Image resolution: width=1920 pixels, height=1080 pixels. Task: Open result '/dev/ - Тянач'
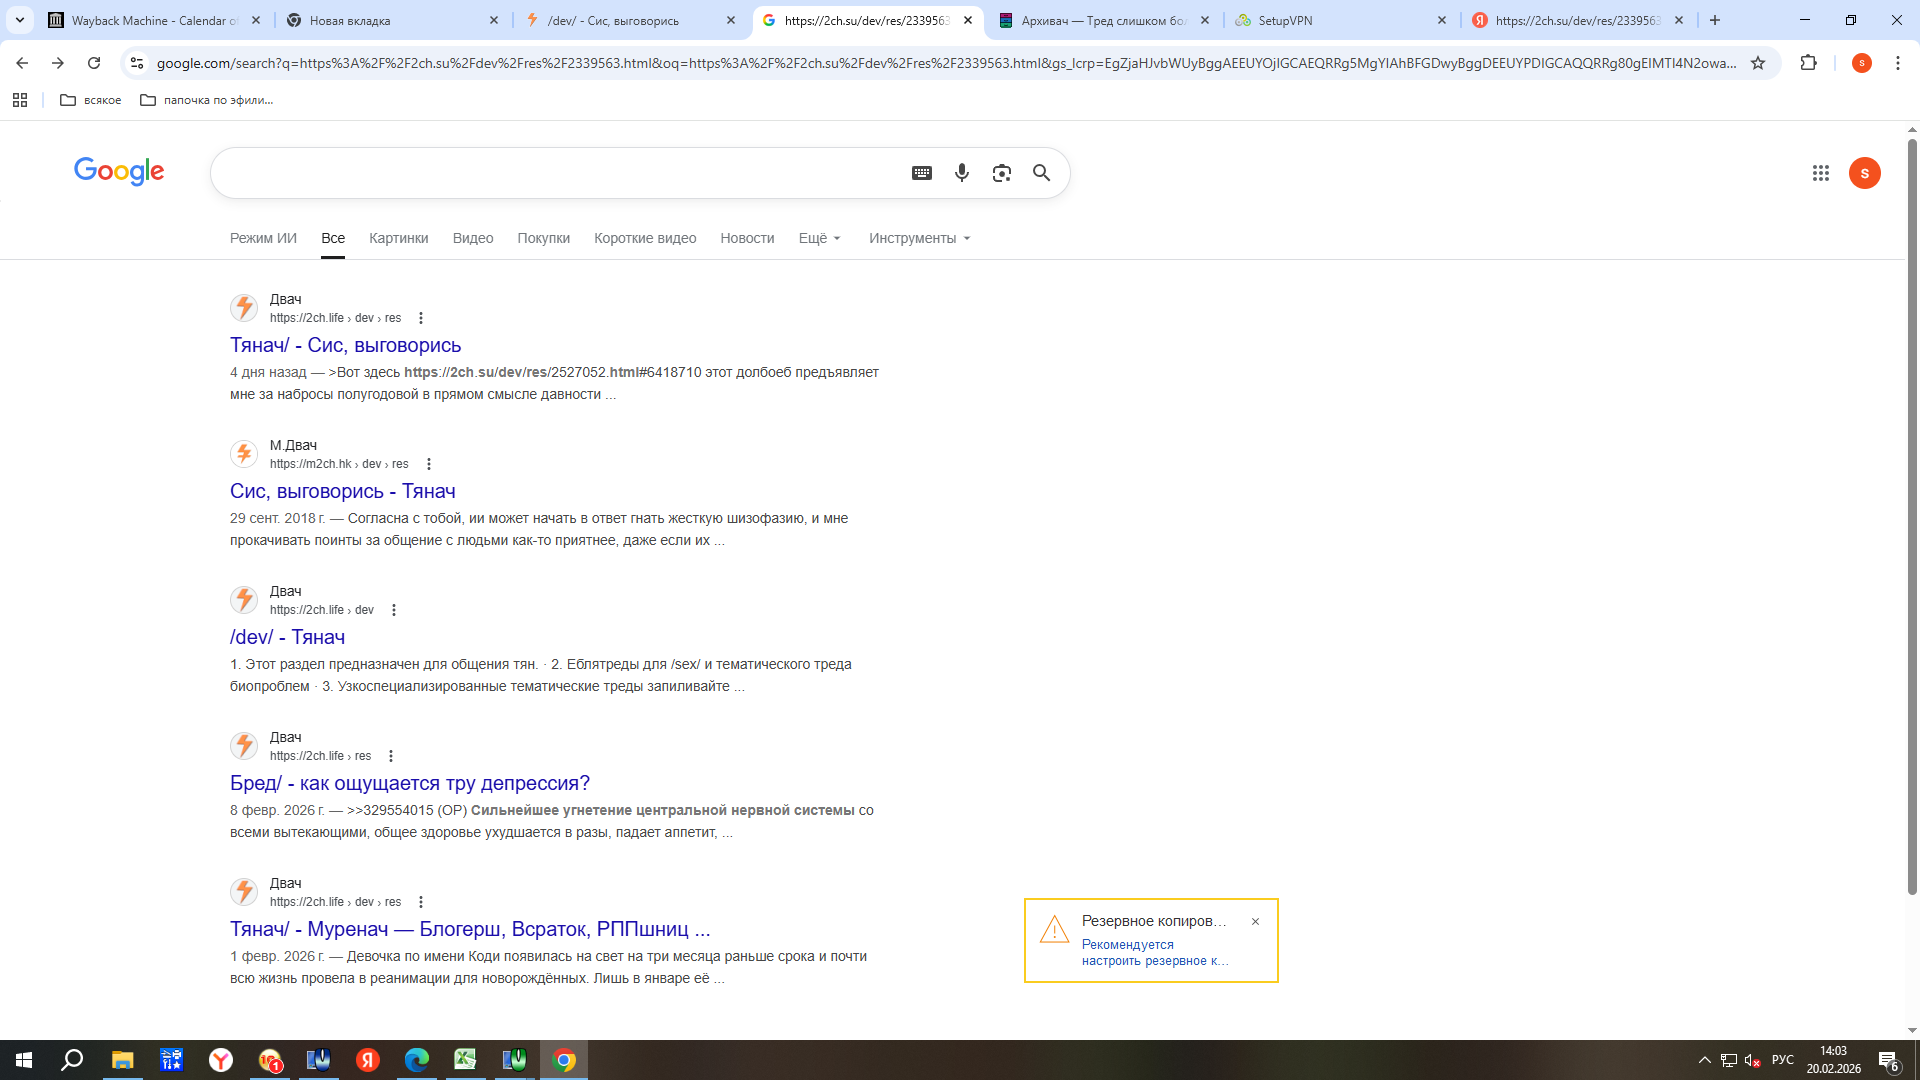[288, 637]
